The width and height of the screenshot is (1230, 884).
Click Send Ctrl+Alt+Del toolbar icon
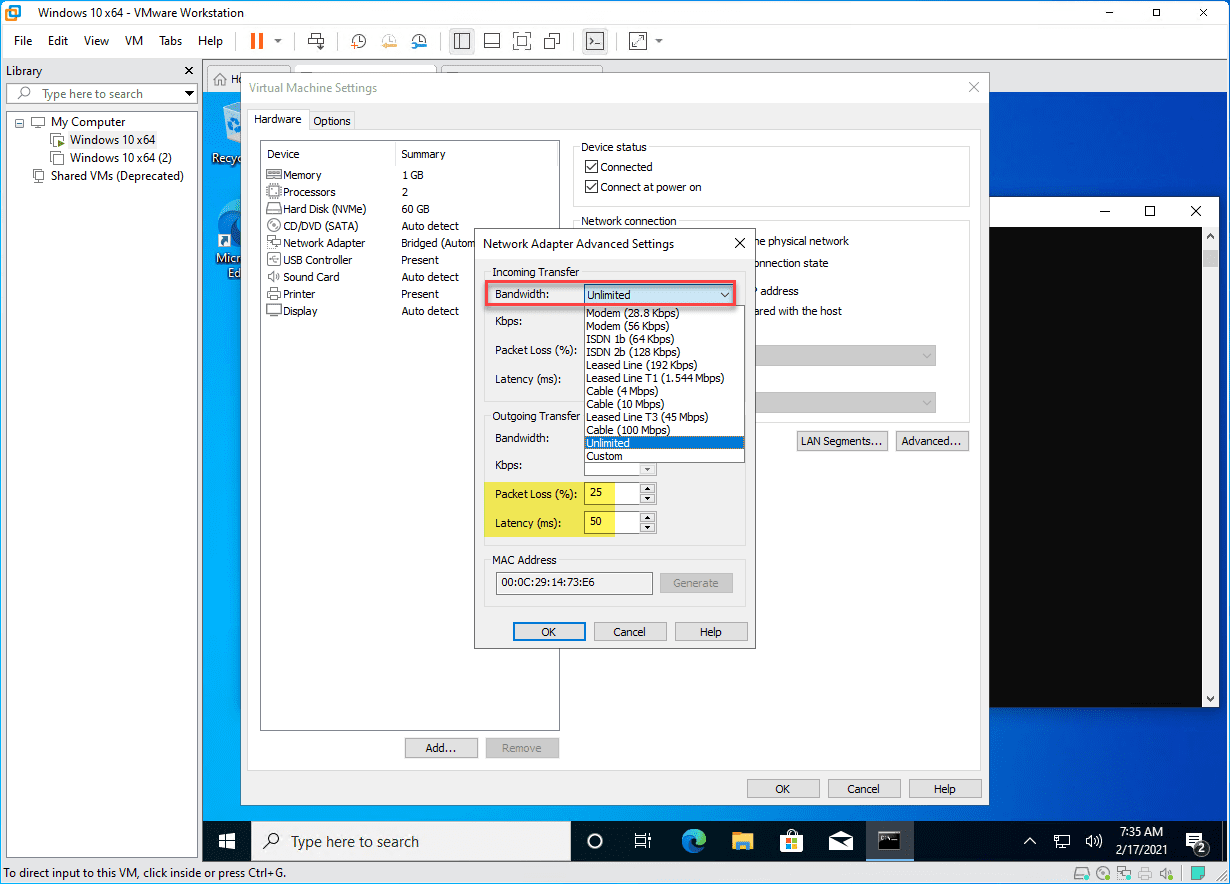(316, 41)
